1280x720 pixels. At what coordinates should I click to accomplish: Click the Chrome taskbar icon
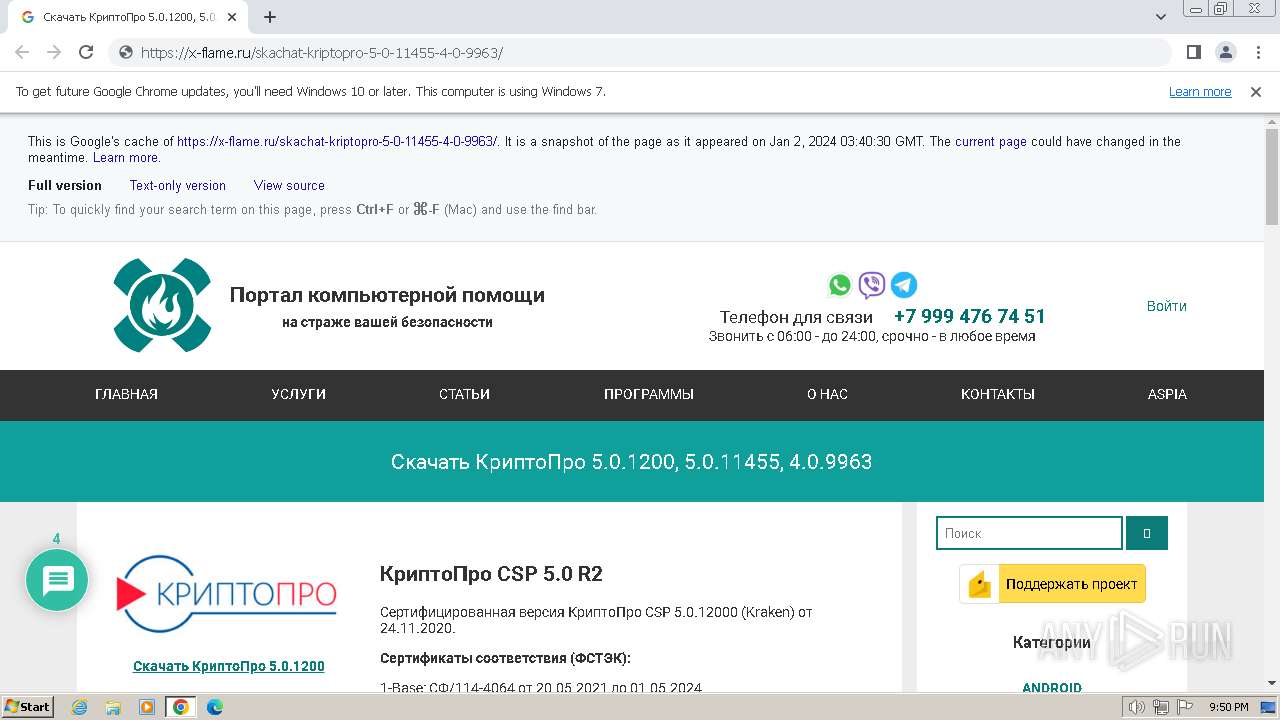point(181,707)
